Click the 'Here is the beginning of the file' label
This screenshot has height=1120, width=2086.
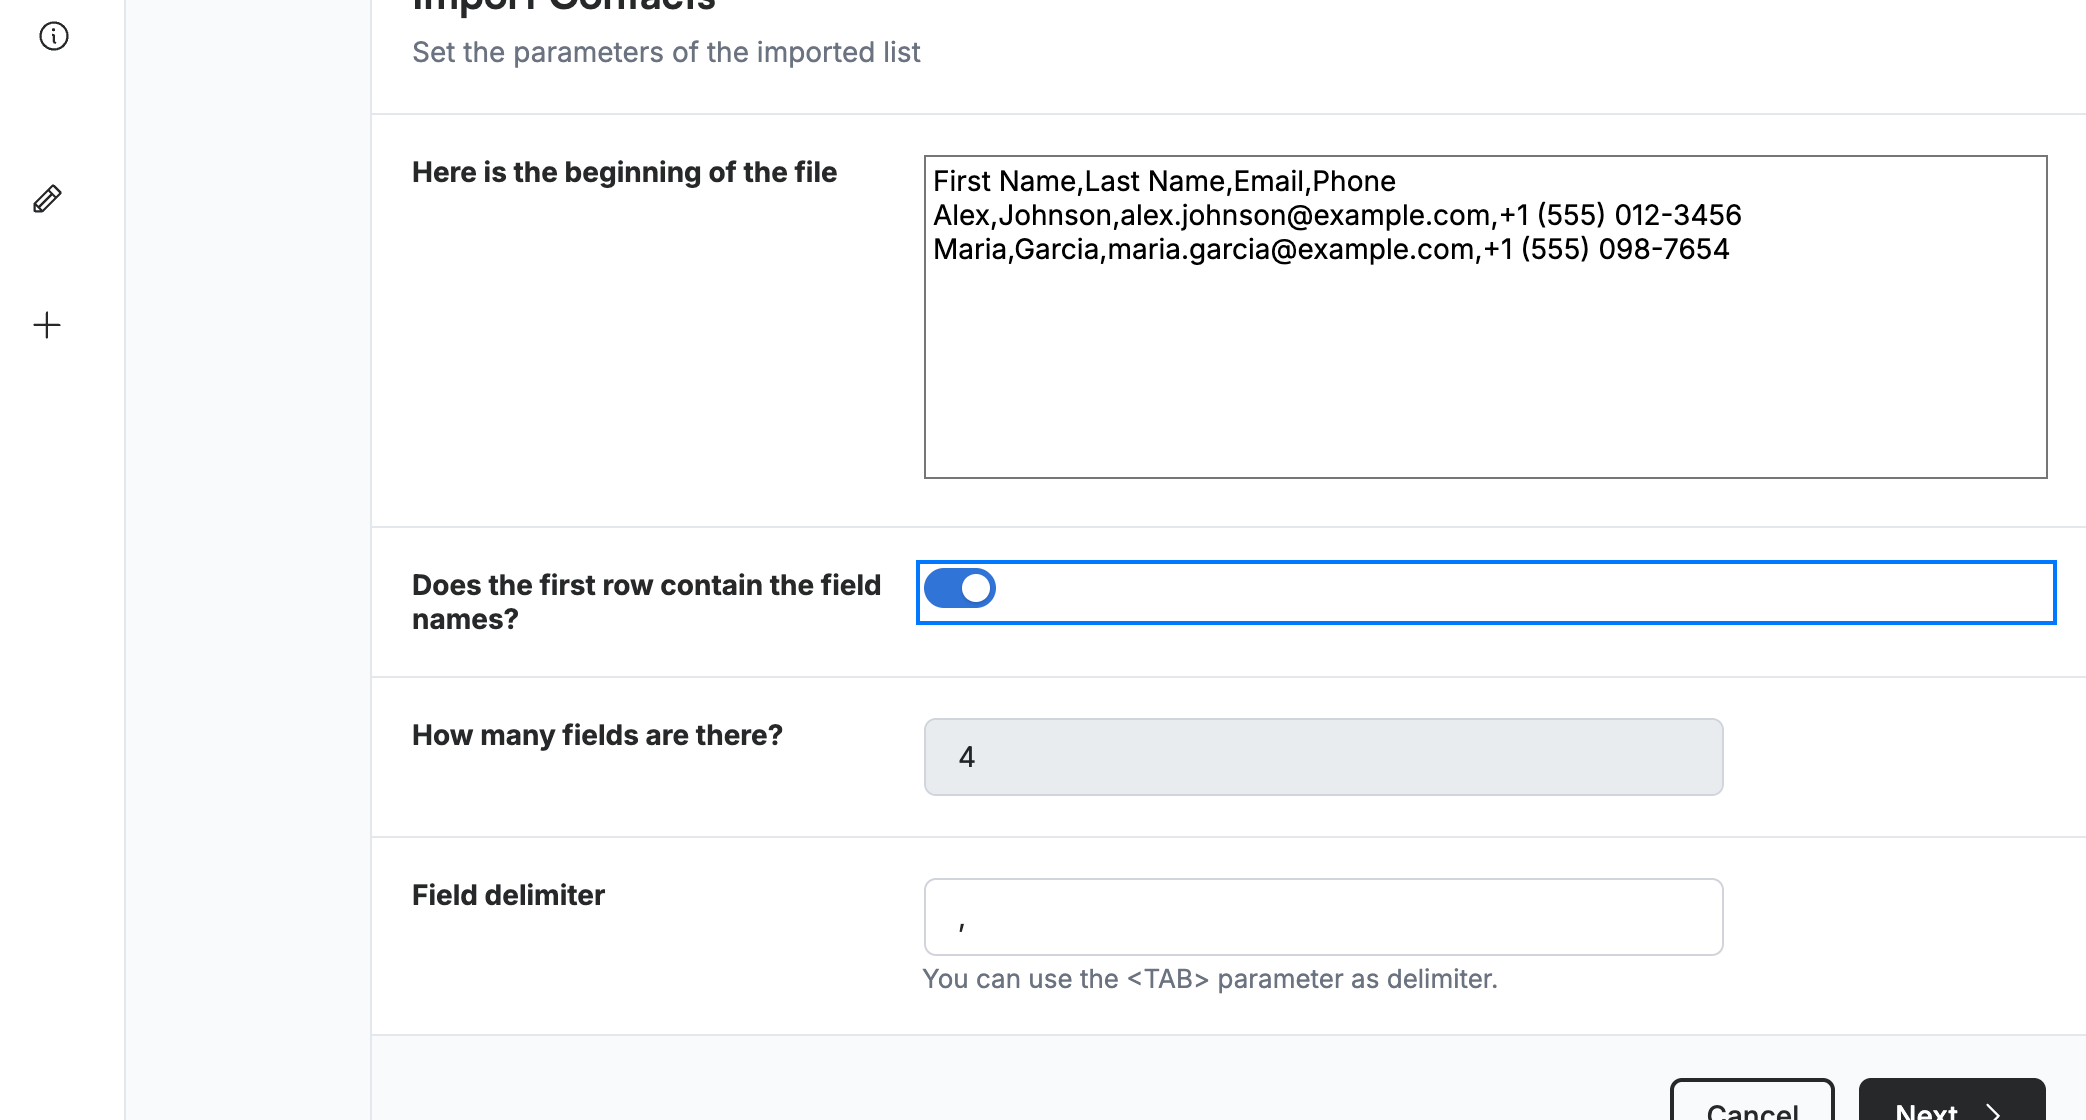point(624,172)
